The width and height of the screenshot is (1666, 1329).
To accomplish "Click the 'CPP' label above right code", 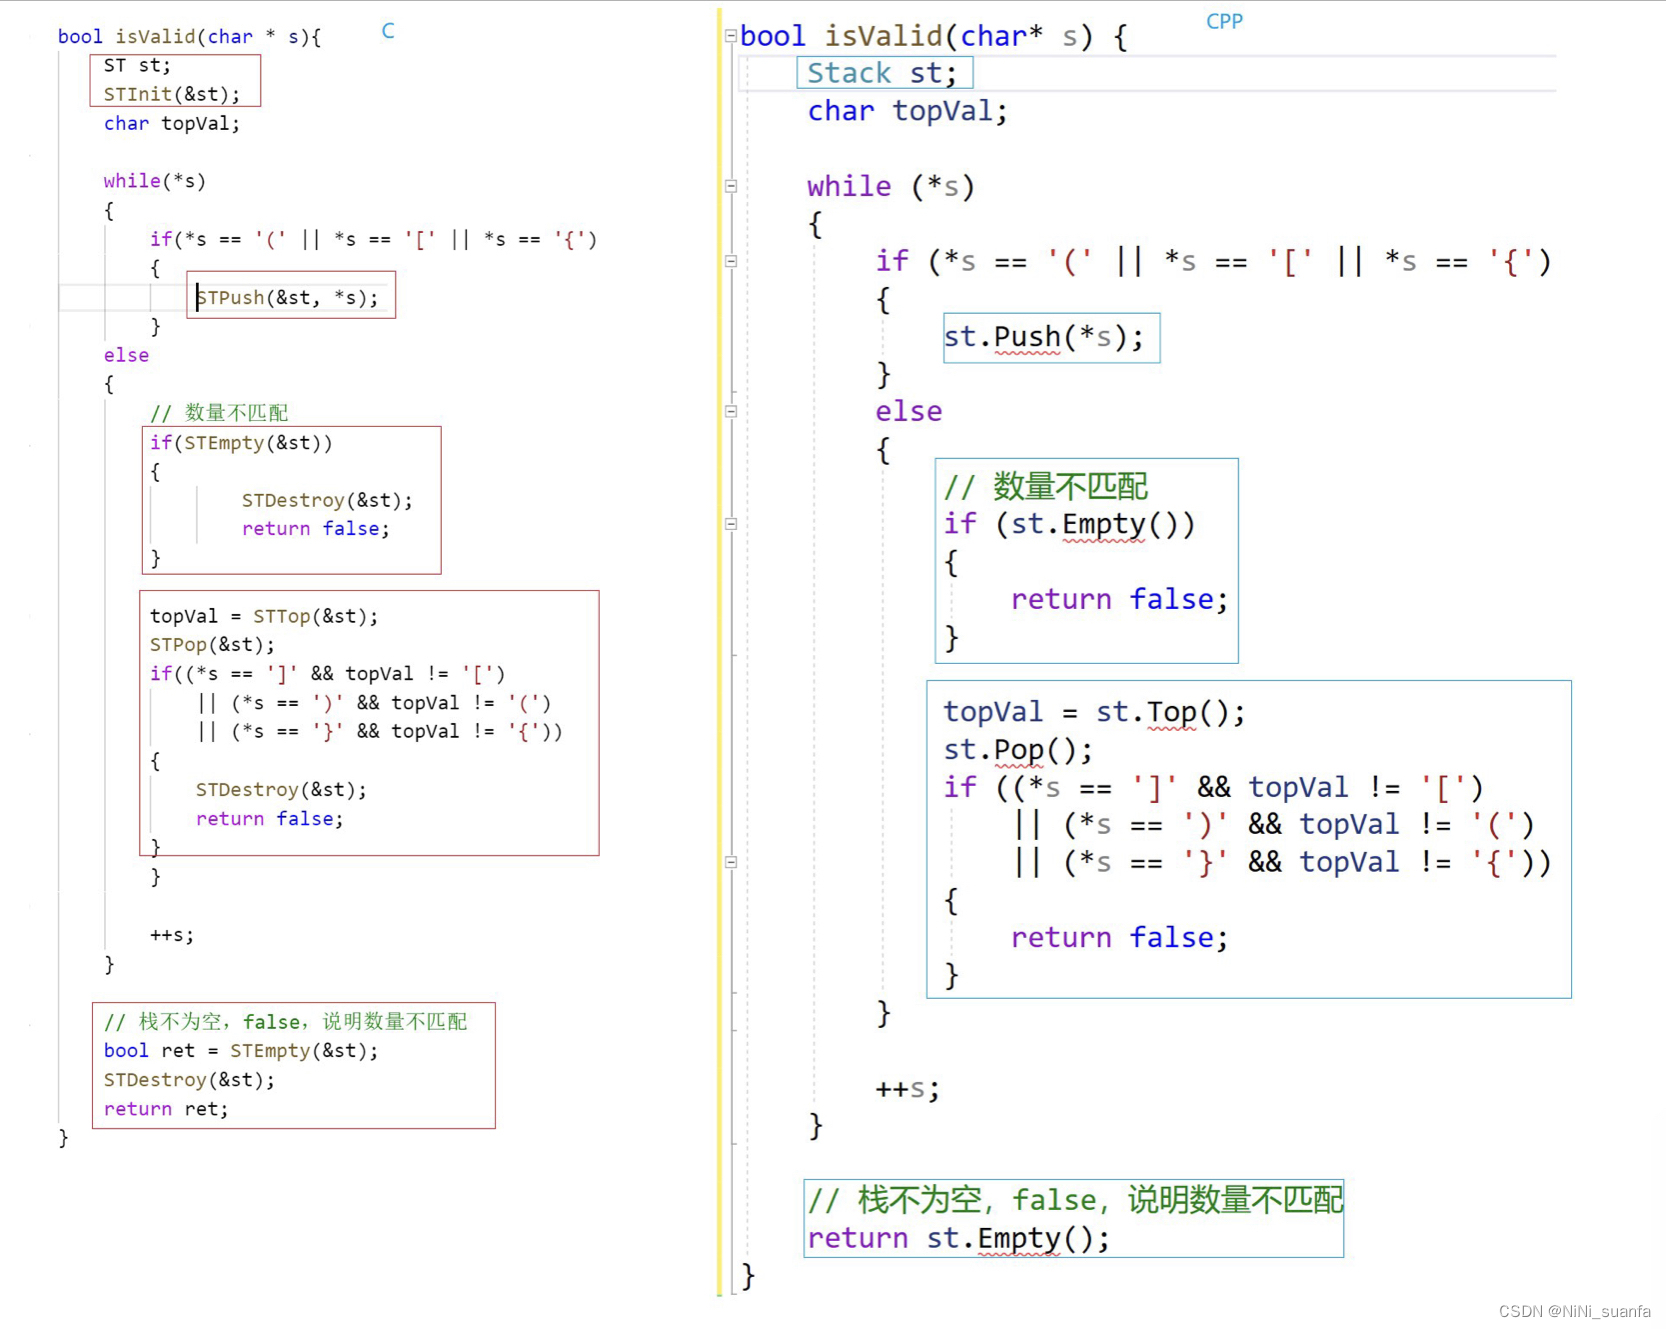I will point(1224,21).
